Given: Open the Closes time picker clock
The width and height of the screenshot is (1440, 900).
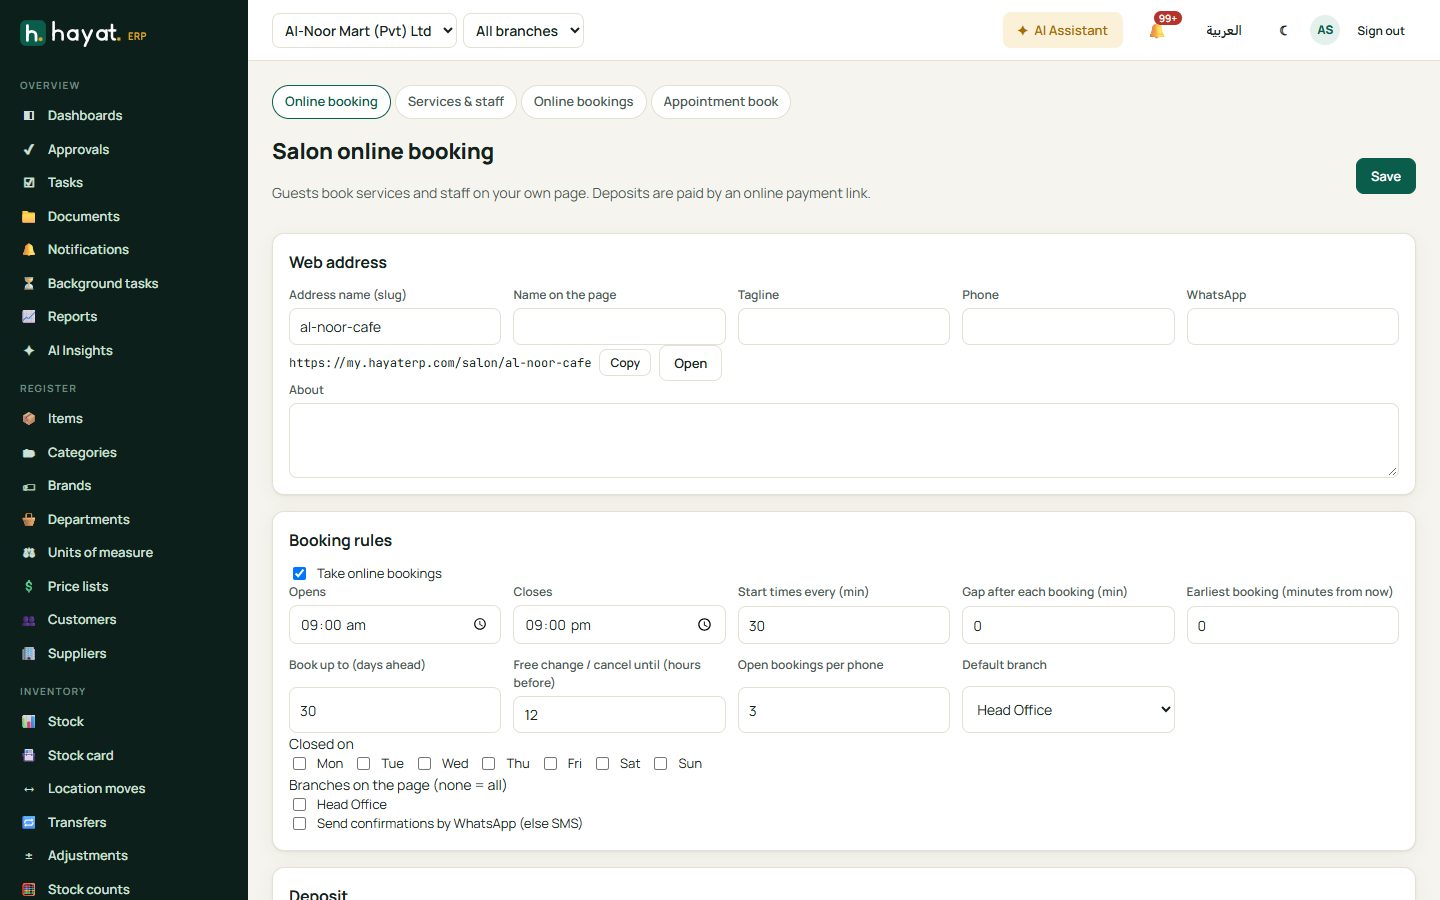Looking at the screenshot, I should coord(704,625).
